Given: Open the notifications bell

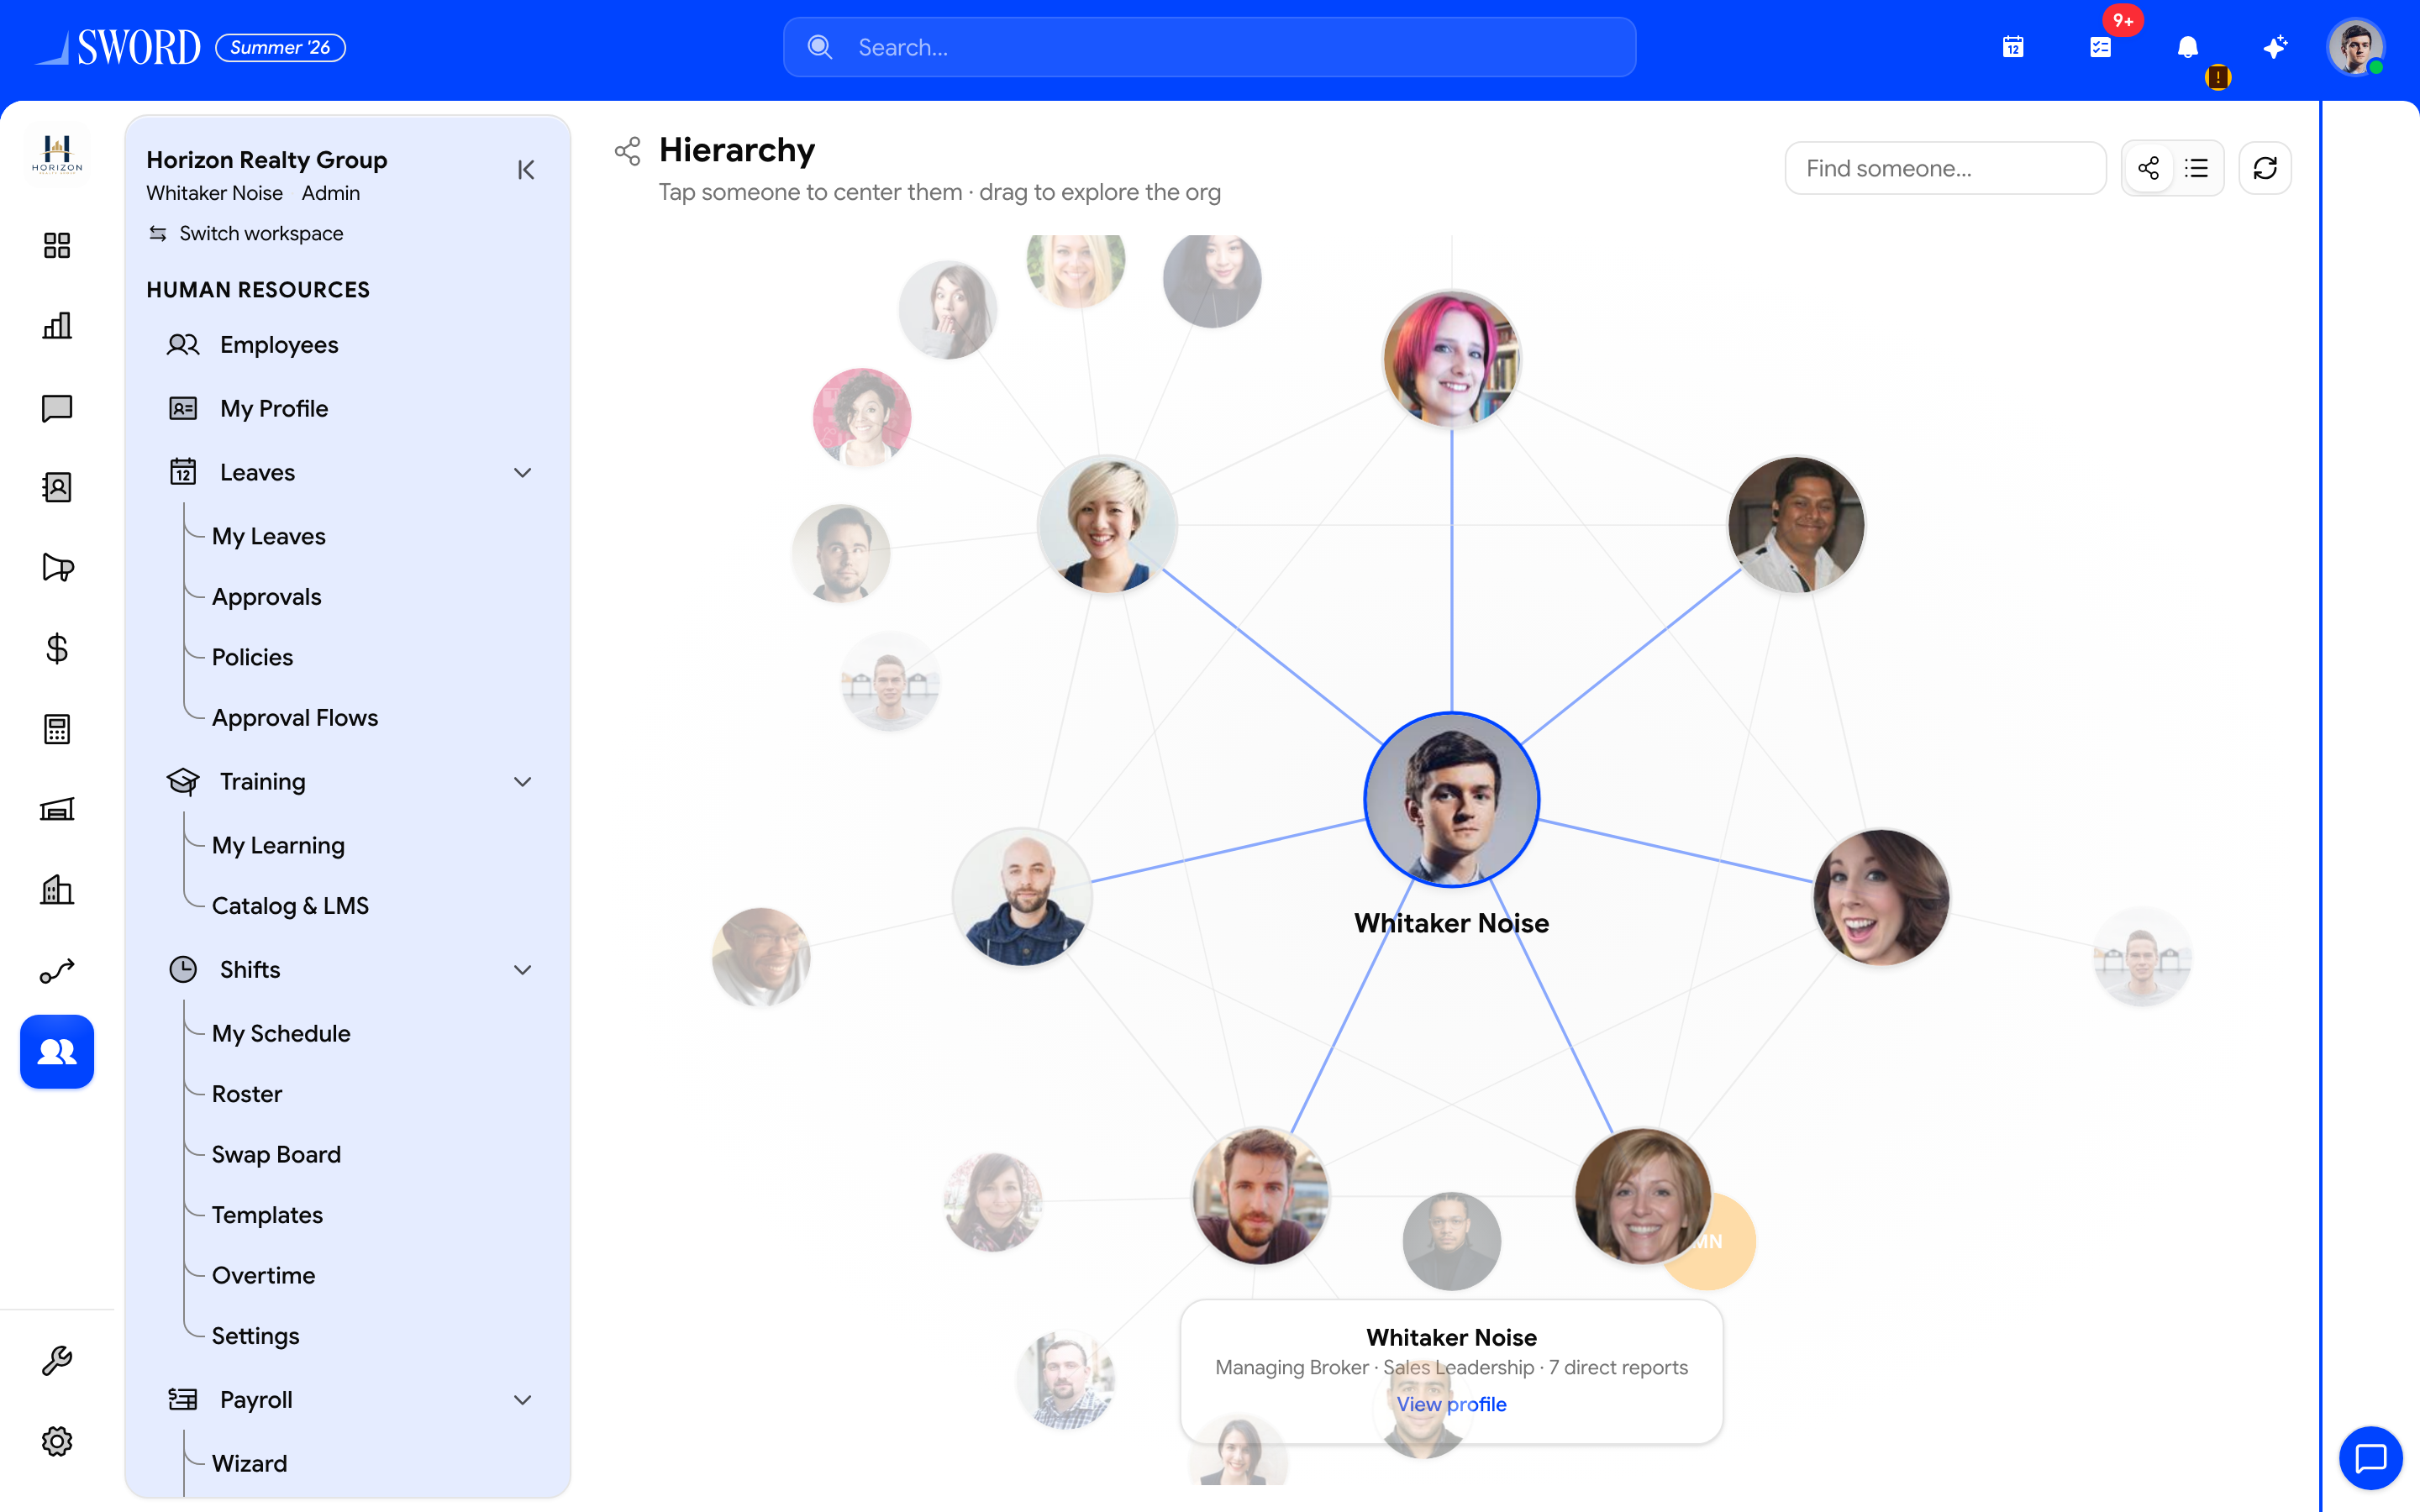Looking at the screenshot, I should 2187,47.
